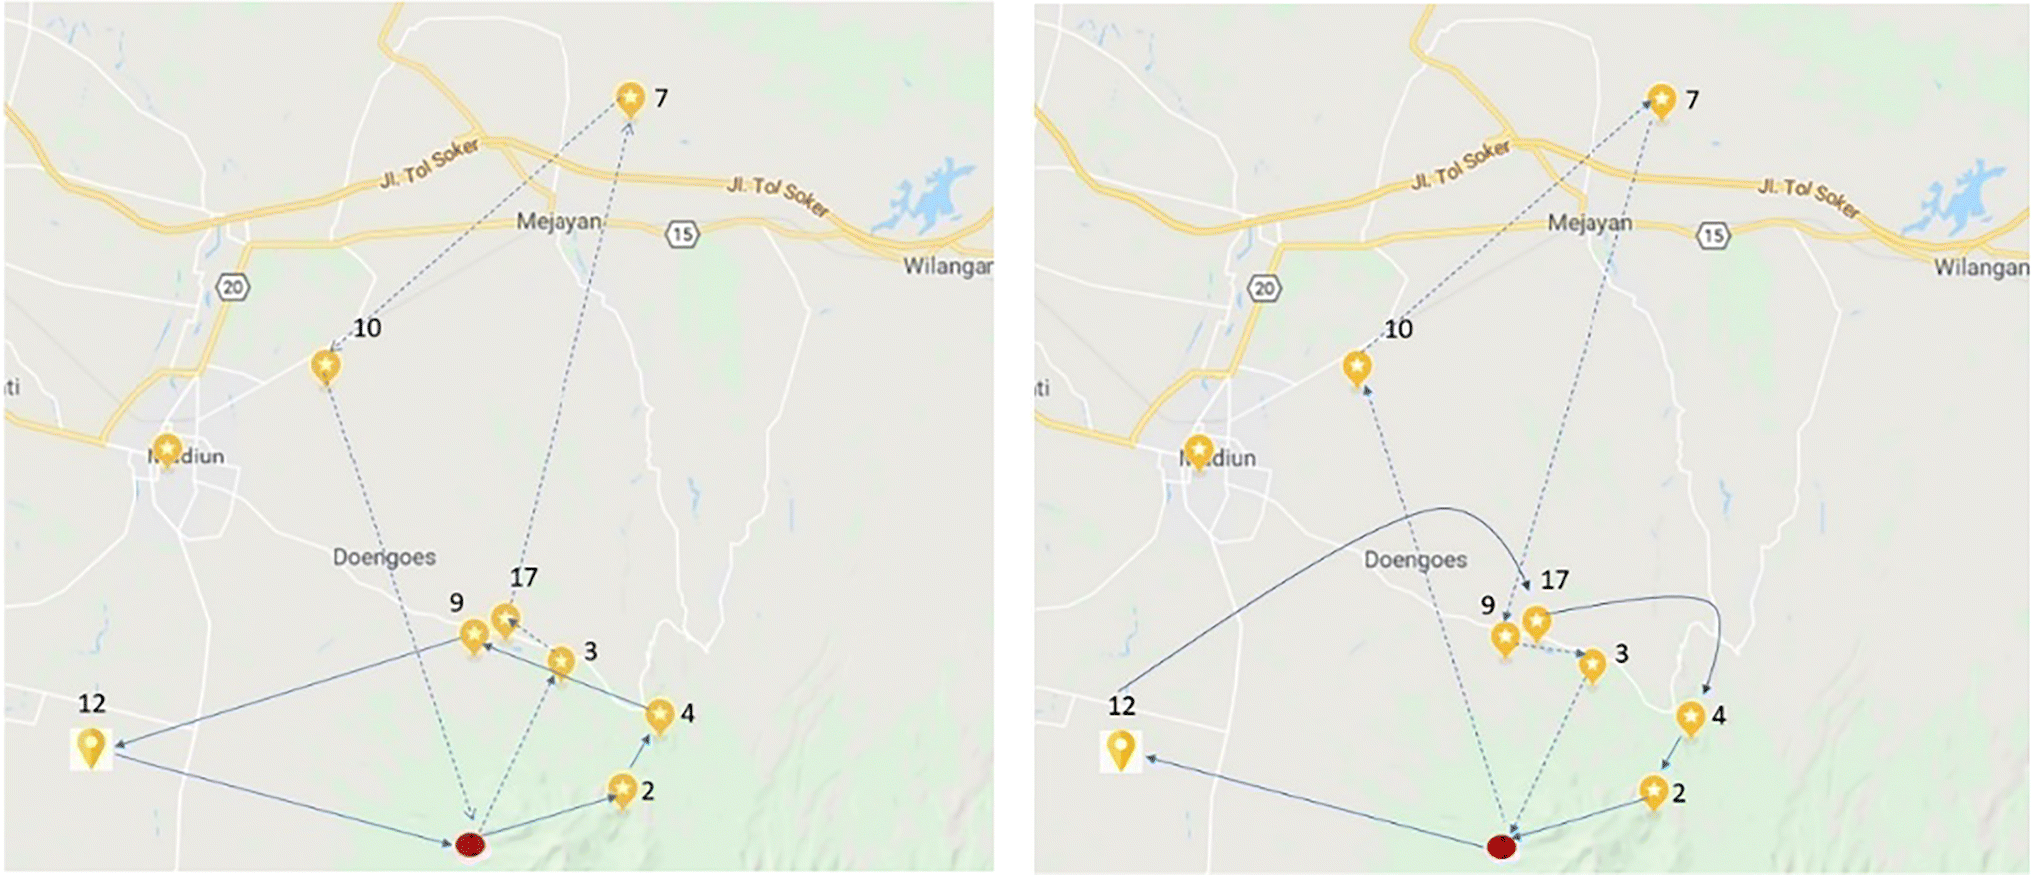Pick star marker 17 on right map
2032x875 pixels.
click(1536, 624)
